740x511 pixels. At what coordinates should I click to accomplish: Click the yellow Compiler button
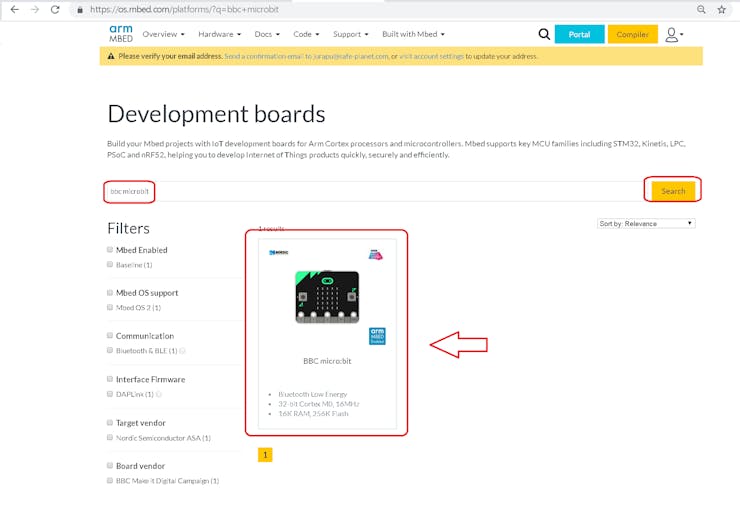click(x=632, y=34)
